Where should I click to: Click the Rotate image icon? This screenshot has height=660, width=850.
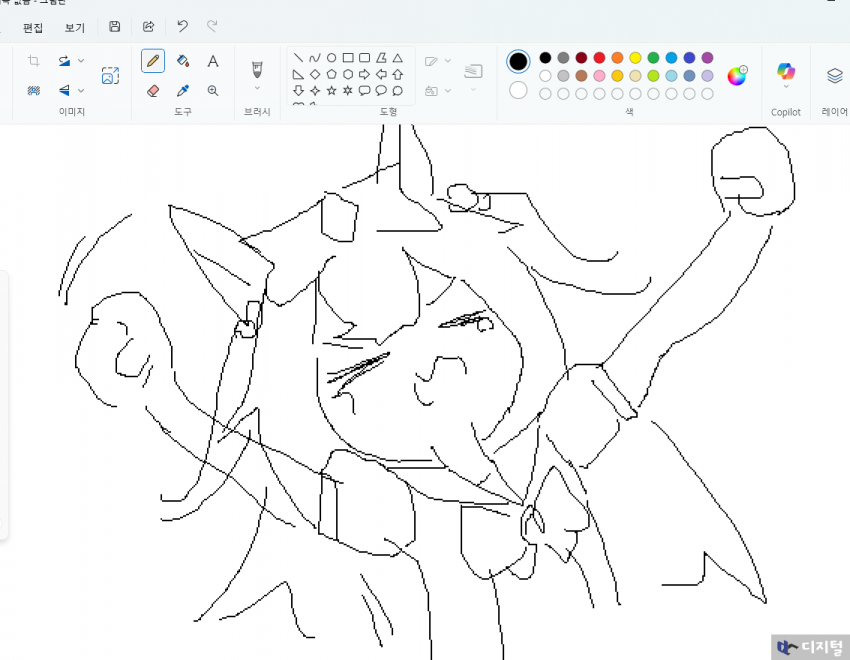[65, 61]
